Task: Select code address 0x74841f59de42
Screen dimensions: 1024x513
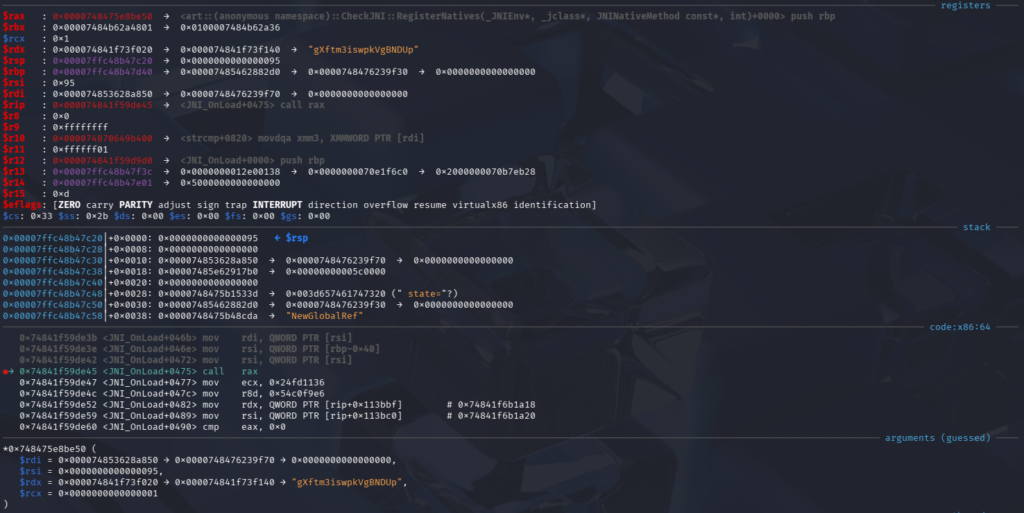Action: [58, 360]
